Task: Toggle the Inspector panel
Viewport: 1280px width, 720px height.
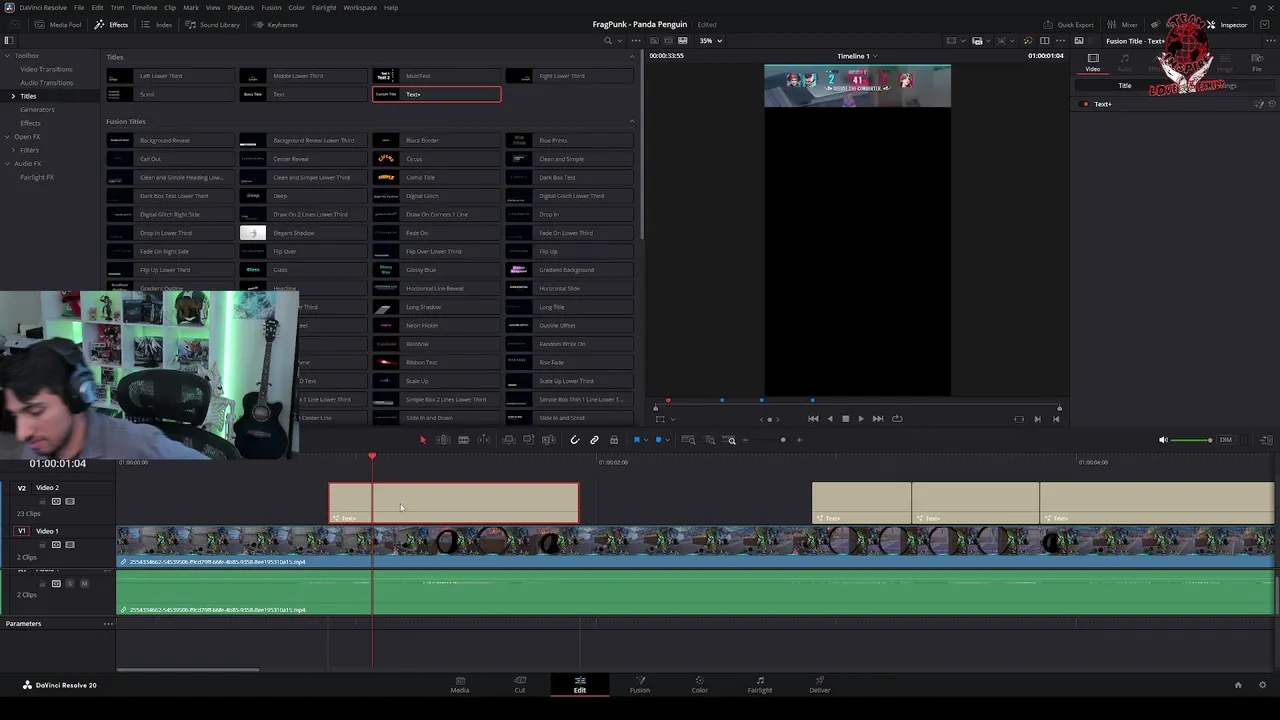Action: (x=1227, y=25)
